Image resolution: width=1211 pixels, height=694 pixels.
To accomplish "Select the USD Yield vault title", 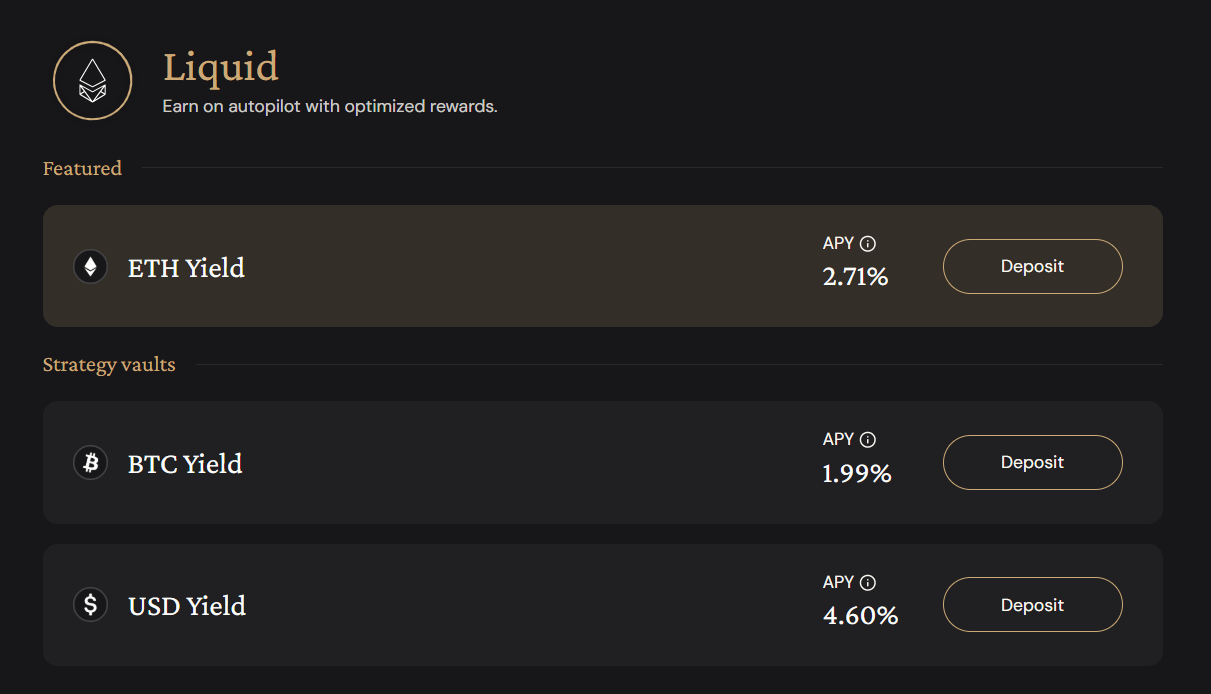I will tap(187, 606).
